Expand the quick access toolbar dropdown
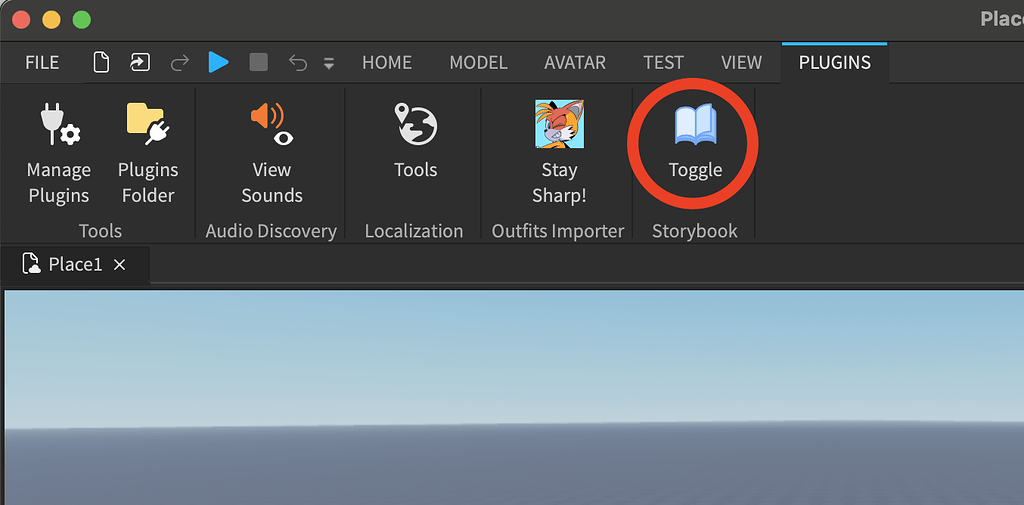Image resolution: width=1024 pixels, height=505 pixels. pyautogui.click(x=329, y=64)
